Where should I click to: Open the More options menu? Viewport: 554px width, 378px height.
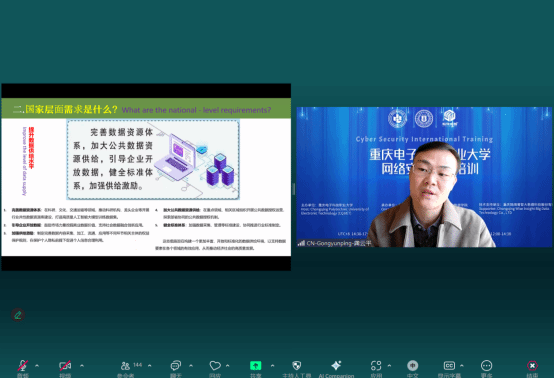click(487, 368)
